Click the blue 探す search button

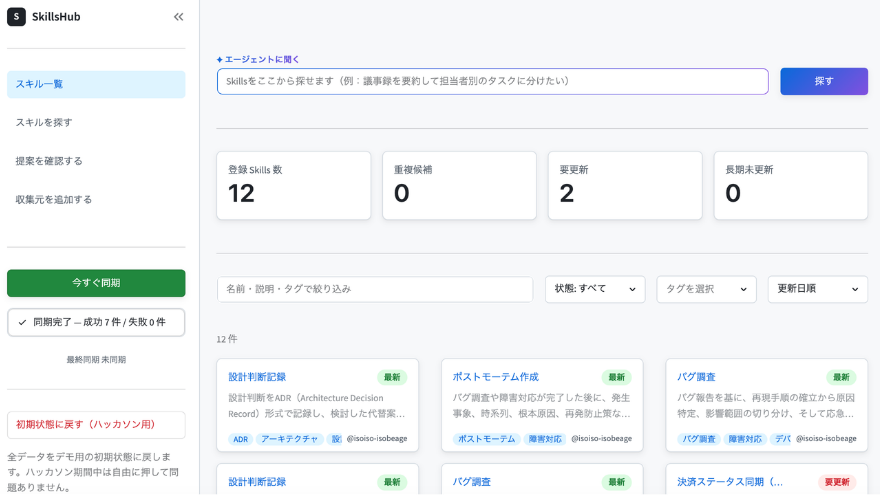824,81
